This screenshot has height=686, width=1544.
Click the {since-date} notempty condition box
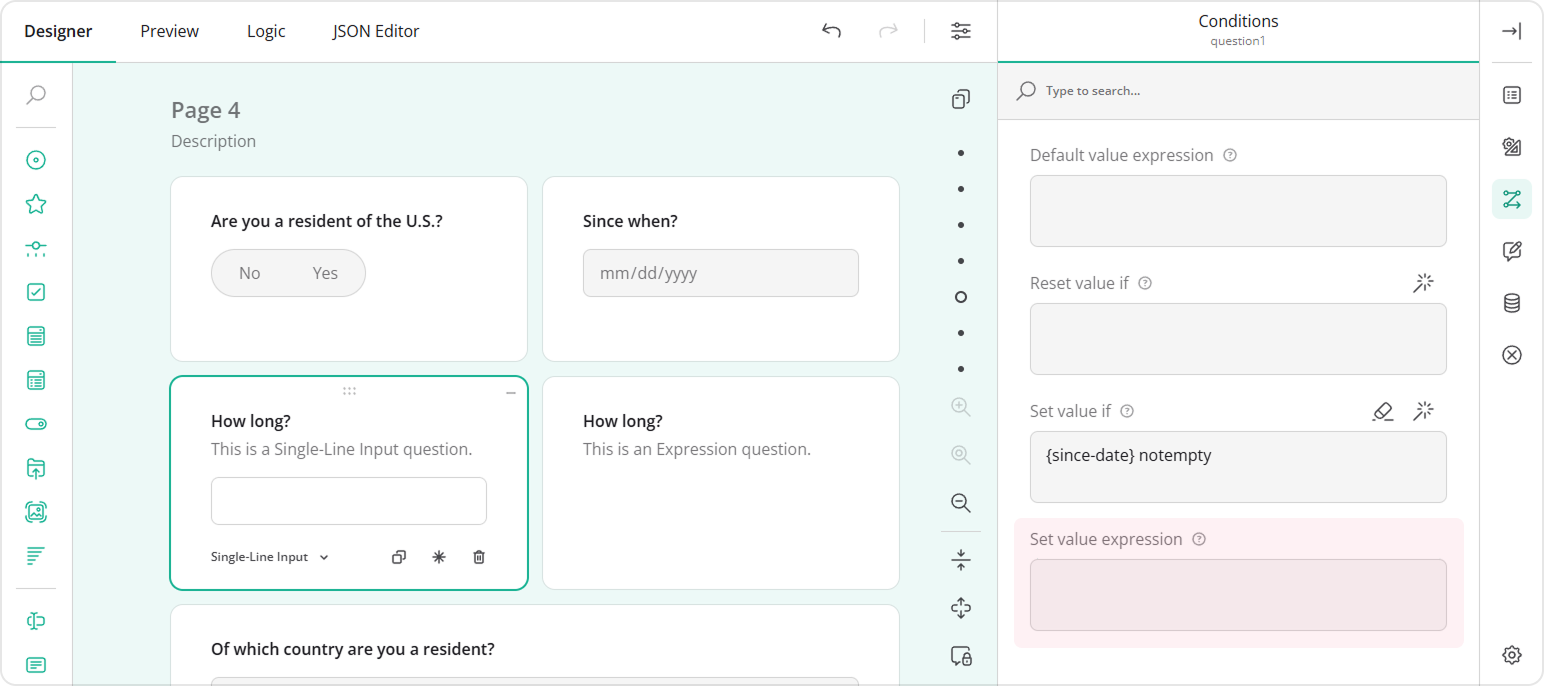1238,467
